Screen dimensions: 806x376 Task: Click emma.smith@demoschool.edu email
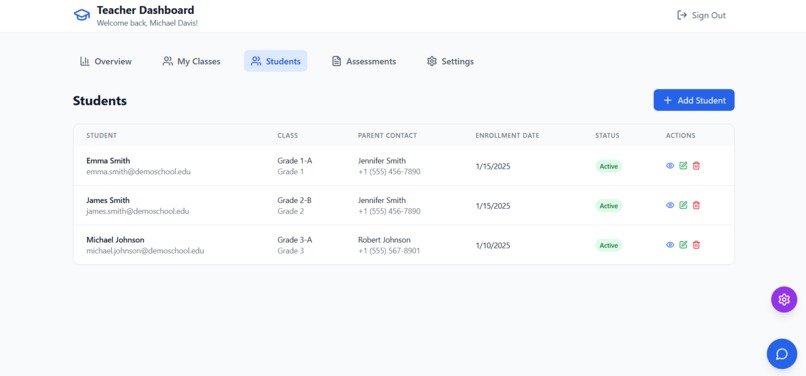[x=138, y=172]
